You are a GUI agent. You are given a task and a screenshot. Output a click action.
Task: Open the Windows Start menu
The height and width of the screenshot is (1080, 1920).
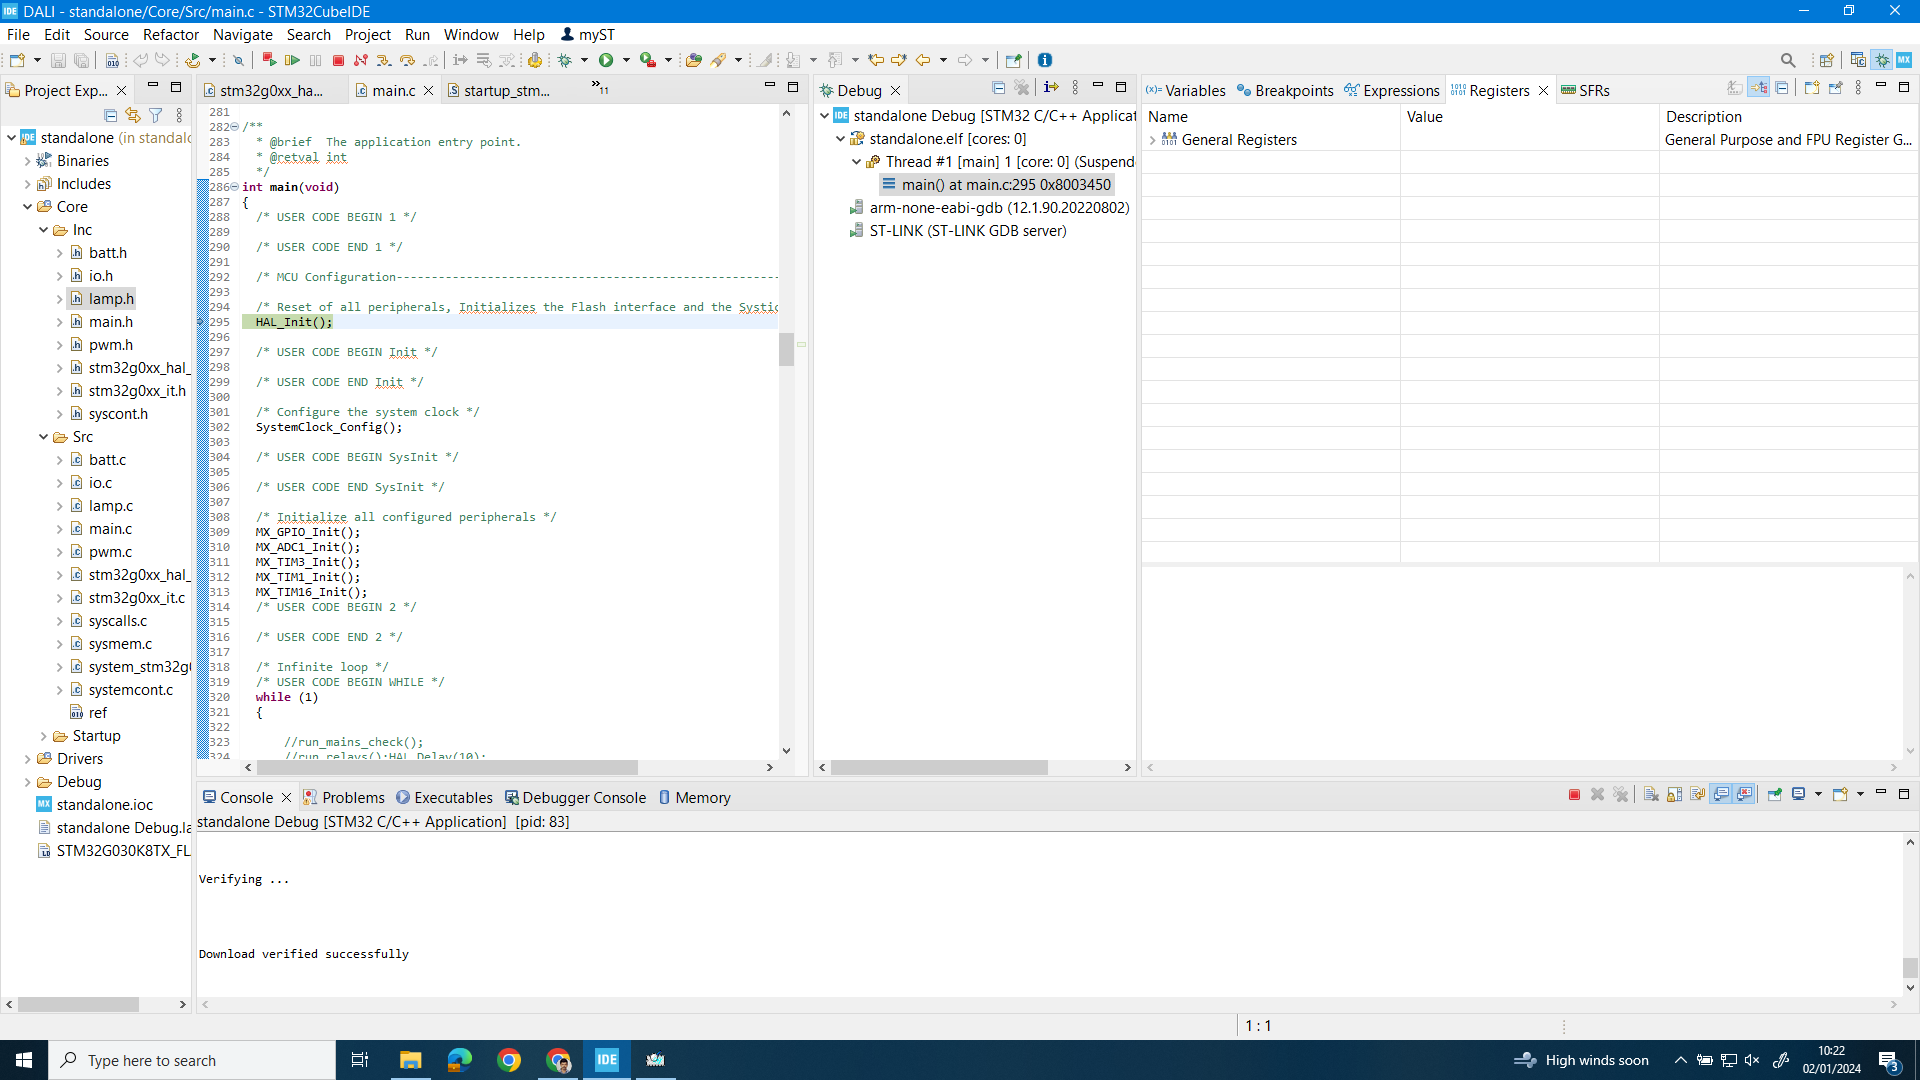pos(22,1060)
